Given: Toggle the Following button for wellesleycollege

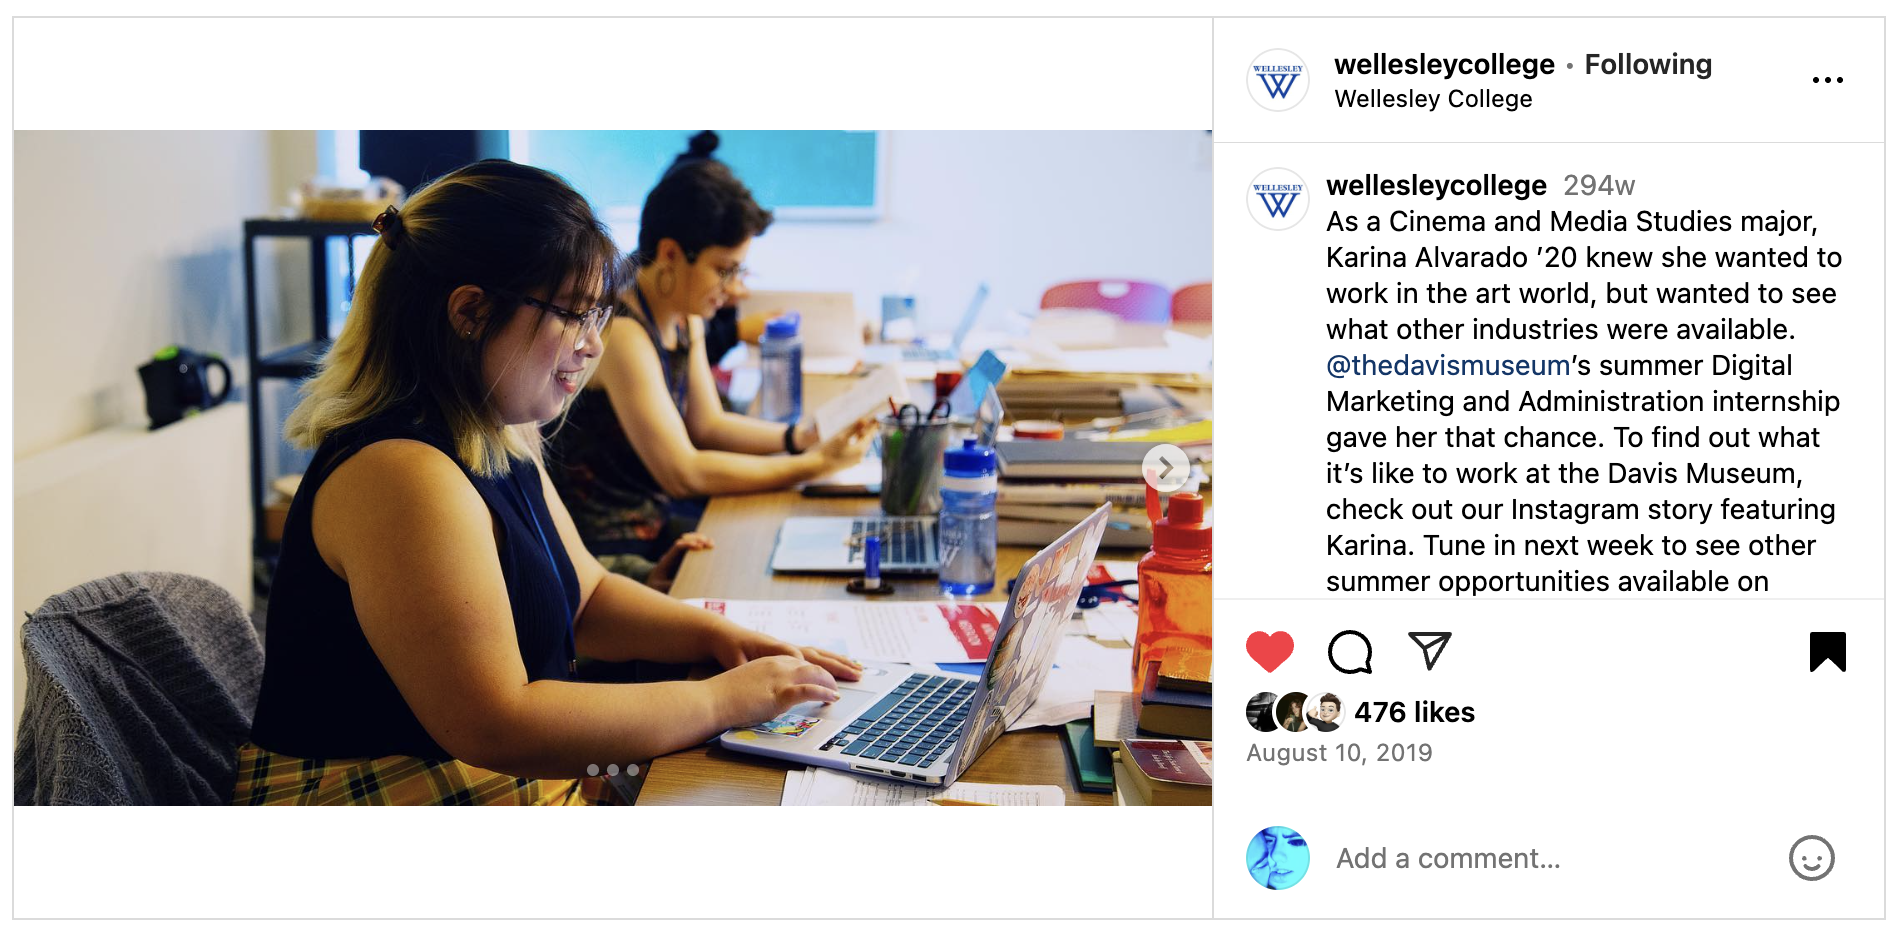Looking at the screenshot, I should tap(1648, 64).
